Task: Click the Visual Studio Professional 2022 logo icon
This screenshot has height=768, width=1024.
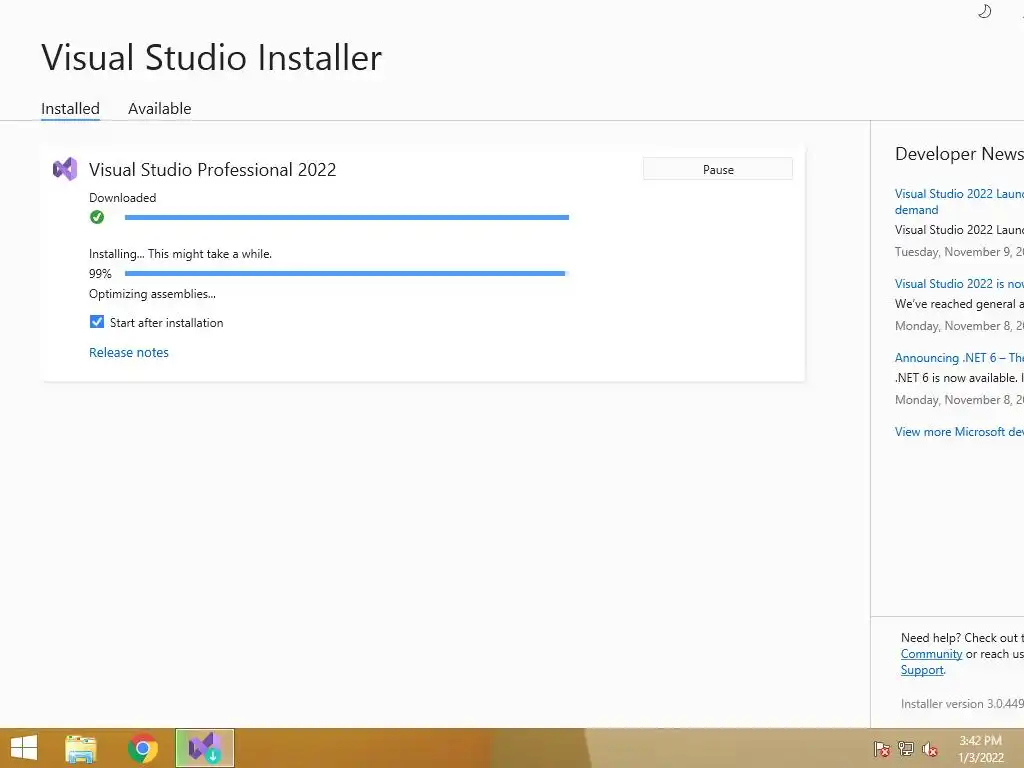Action: (x=65, y=170)
